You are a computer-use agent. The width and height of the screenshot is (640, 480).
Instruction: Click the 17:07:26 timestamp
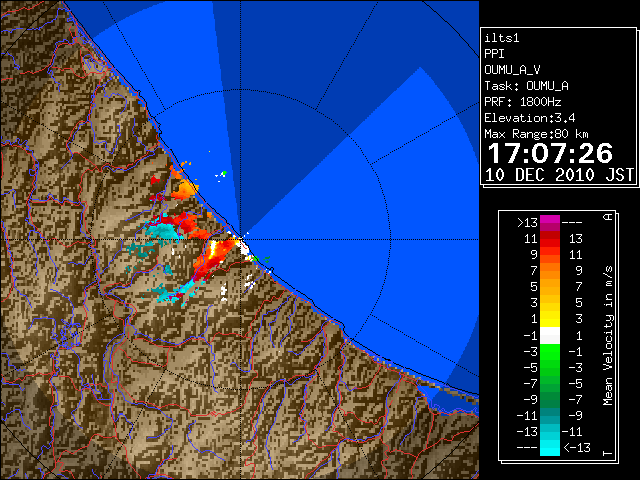click(550, 153)
